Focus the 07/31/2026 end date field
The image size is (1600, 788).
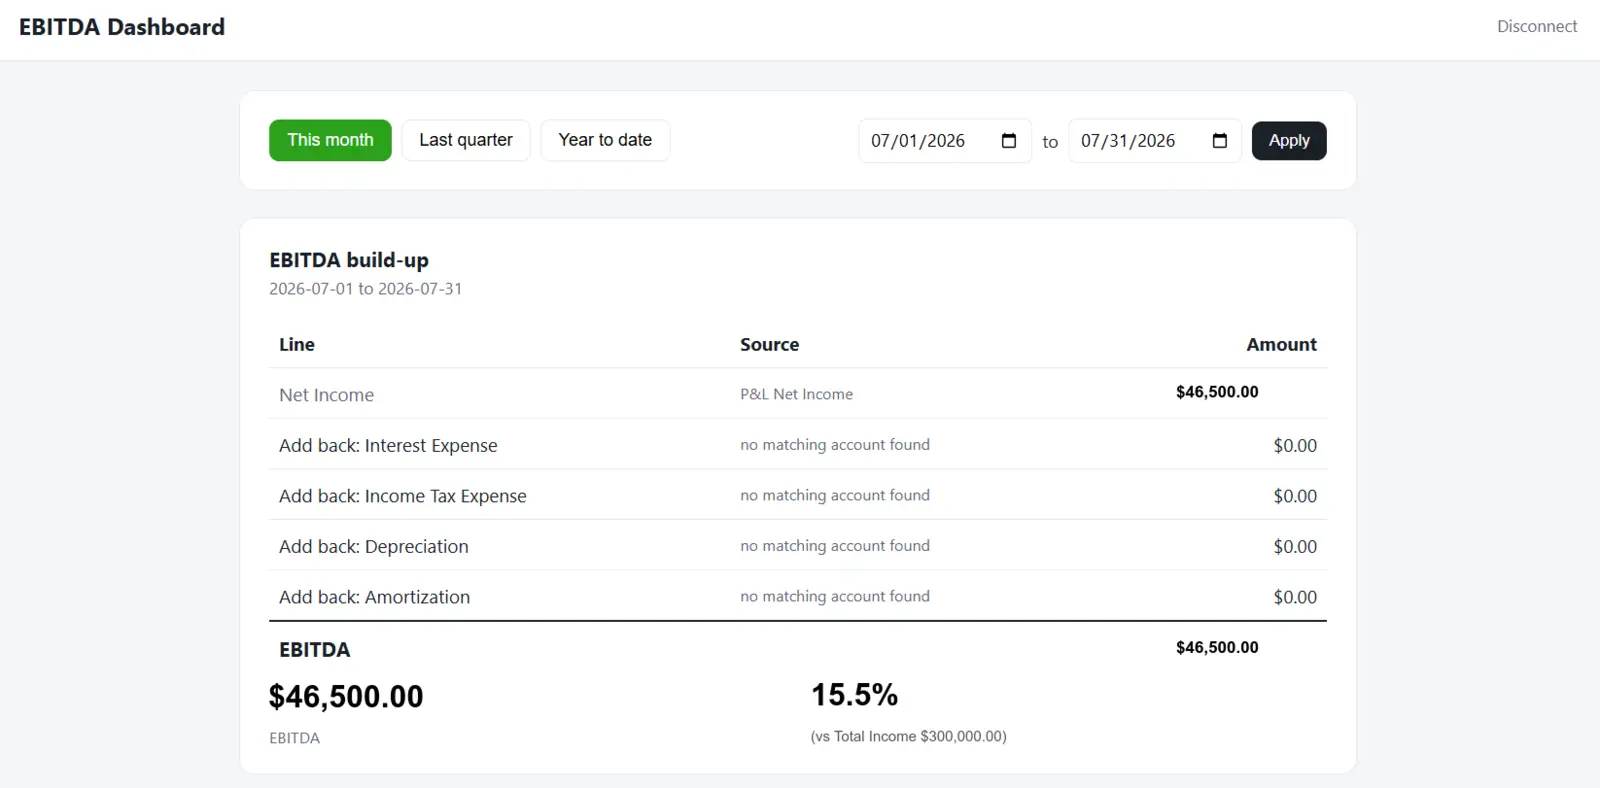(1155, 141)
